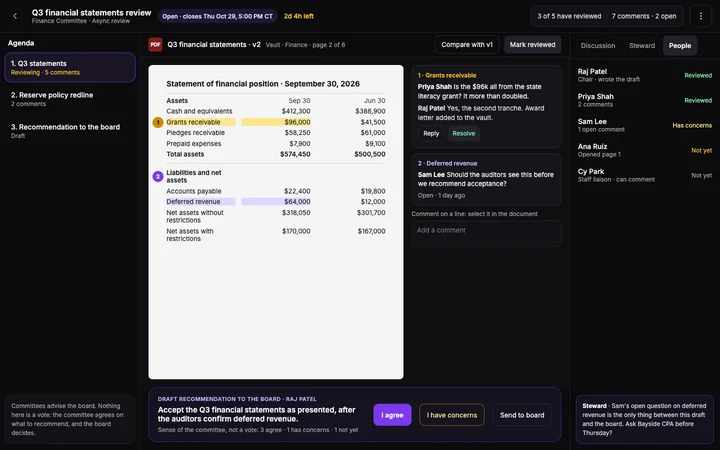Click the I agree button
The width and height of the screenshot is (720, 450).
tap(392, 415)
